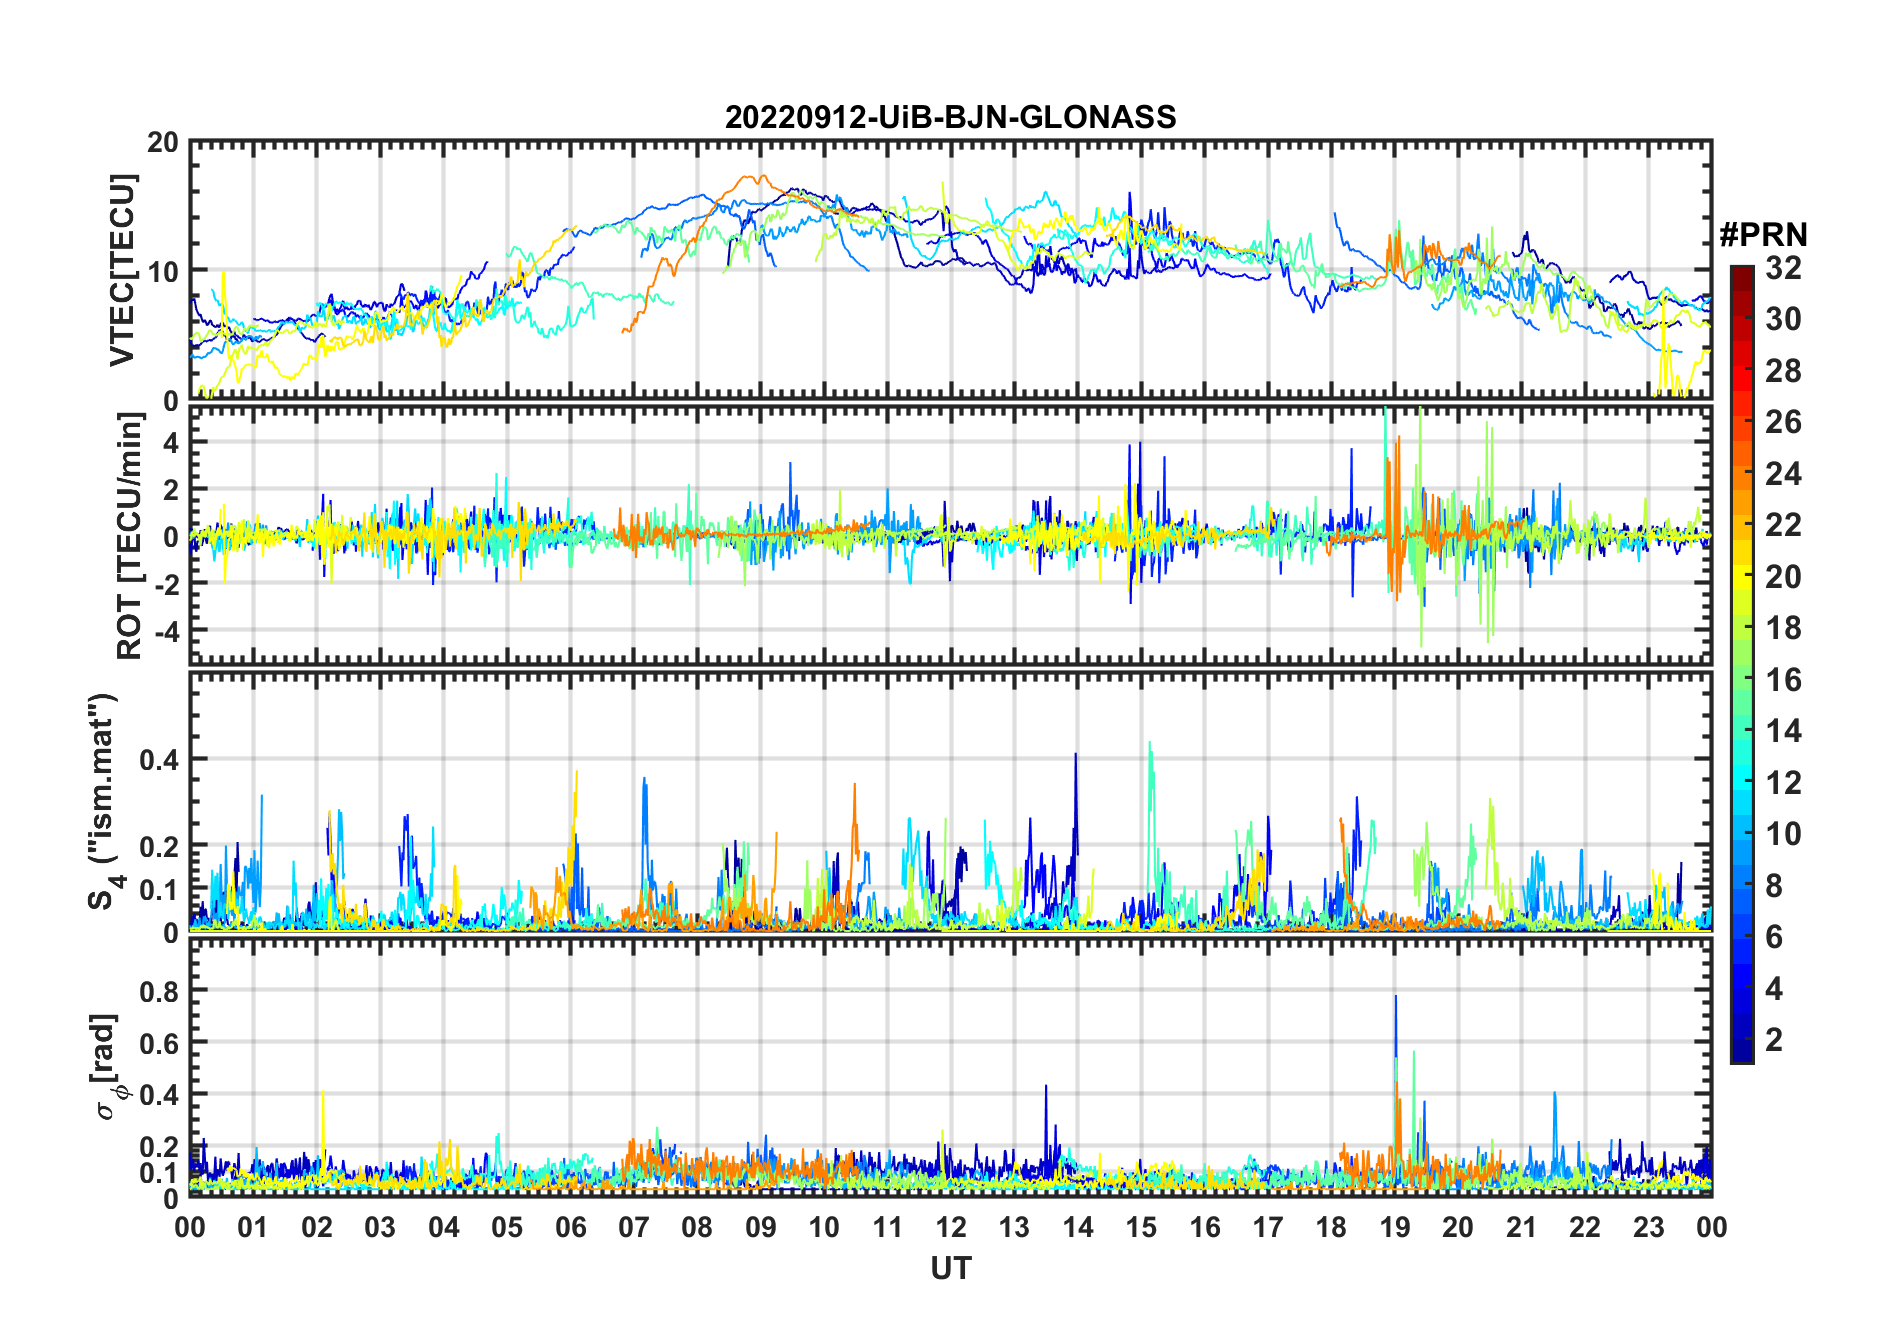Click x-axis hour tick 10
This screenshot has height=1330, width=1902.
[x=824, y=1227]
